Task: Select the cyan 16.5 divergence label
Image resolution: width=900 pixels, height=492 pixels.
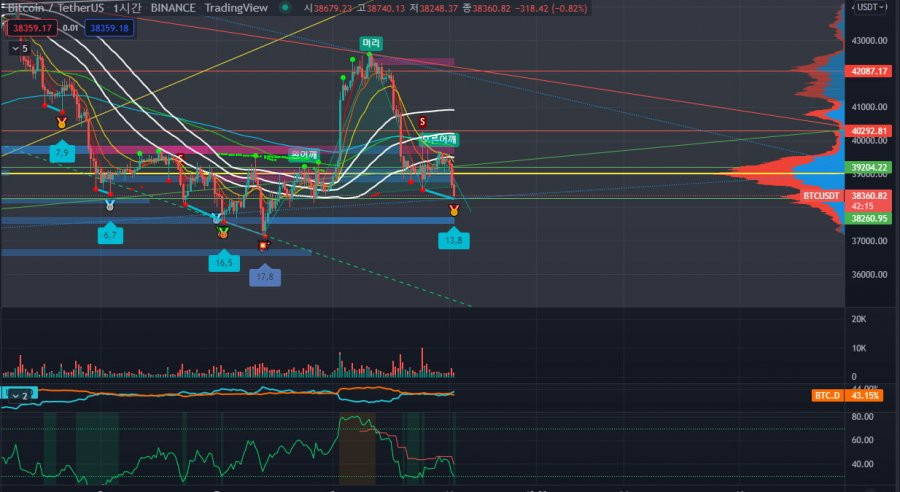Action: click(x=224, y=261)
